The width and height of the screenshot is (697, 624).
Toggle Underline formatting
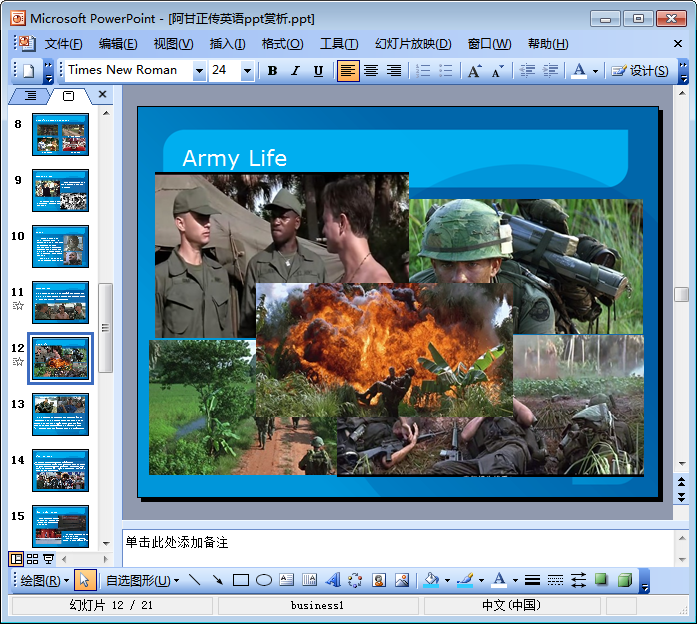tap(318, 71)
